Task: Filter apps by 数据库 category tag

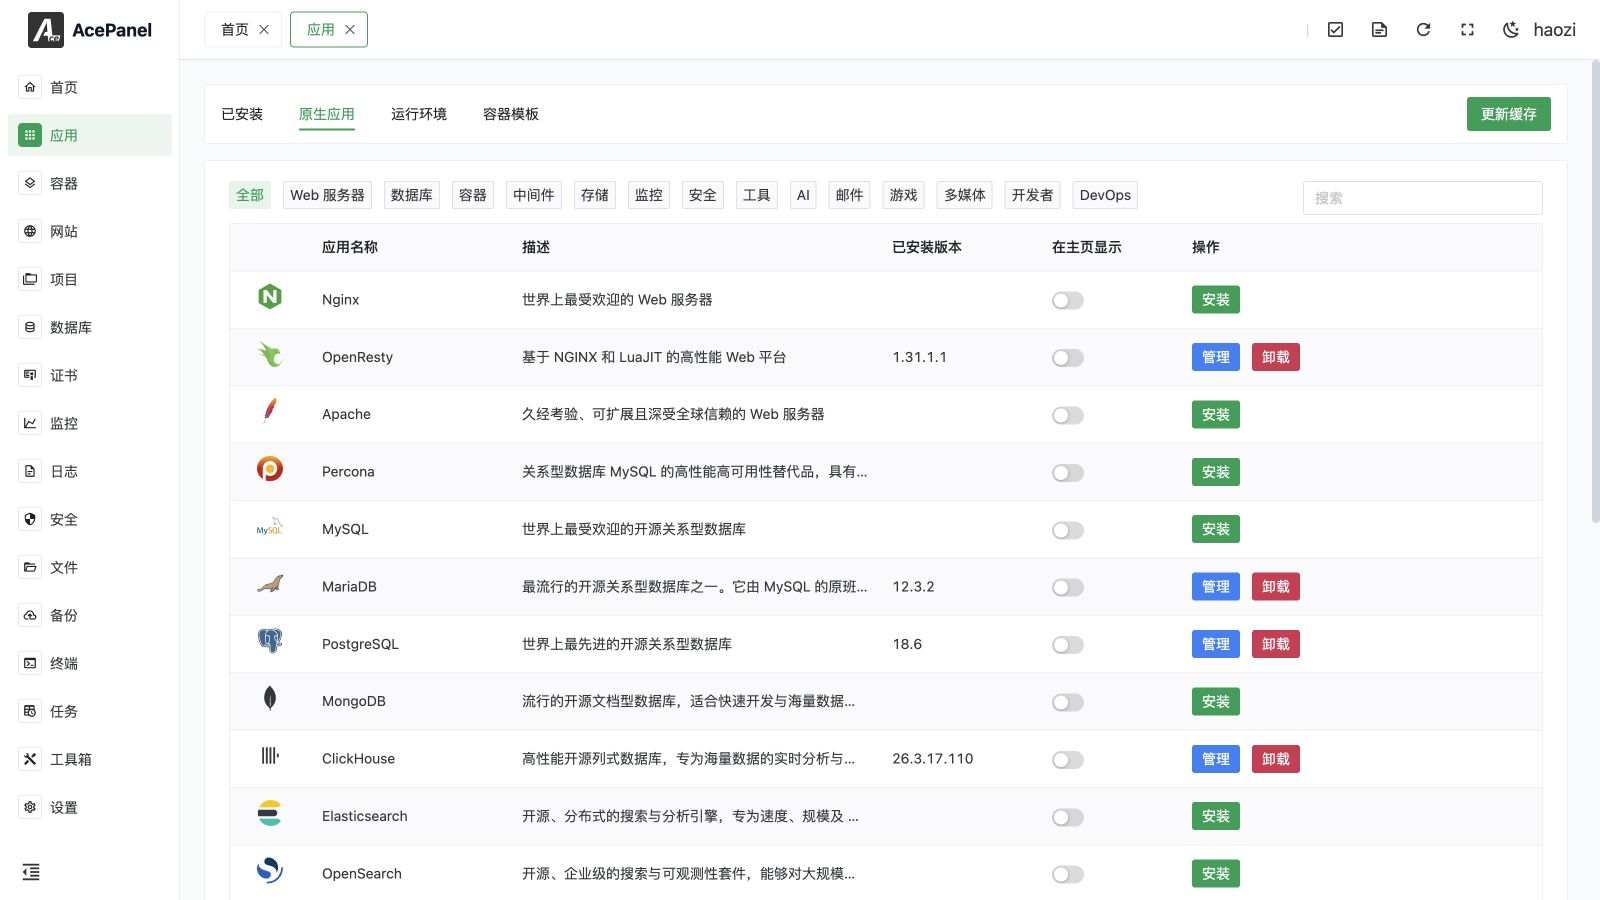Action: click(412, 195)
